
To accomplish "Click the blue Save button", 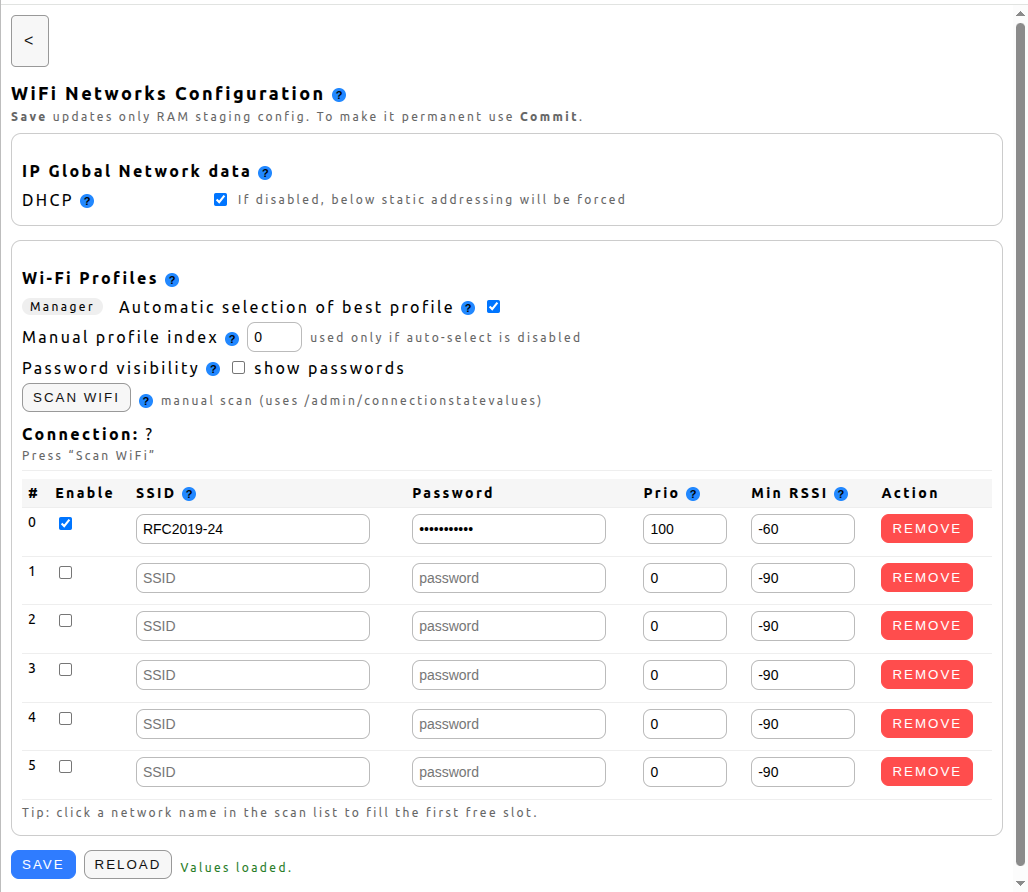I will pyautogui.click(x=43, y=865).
